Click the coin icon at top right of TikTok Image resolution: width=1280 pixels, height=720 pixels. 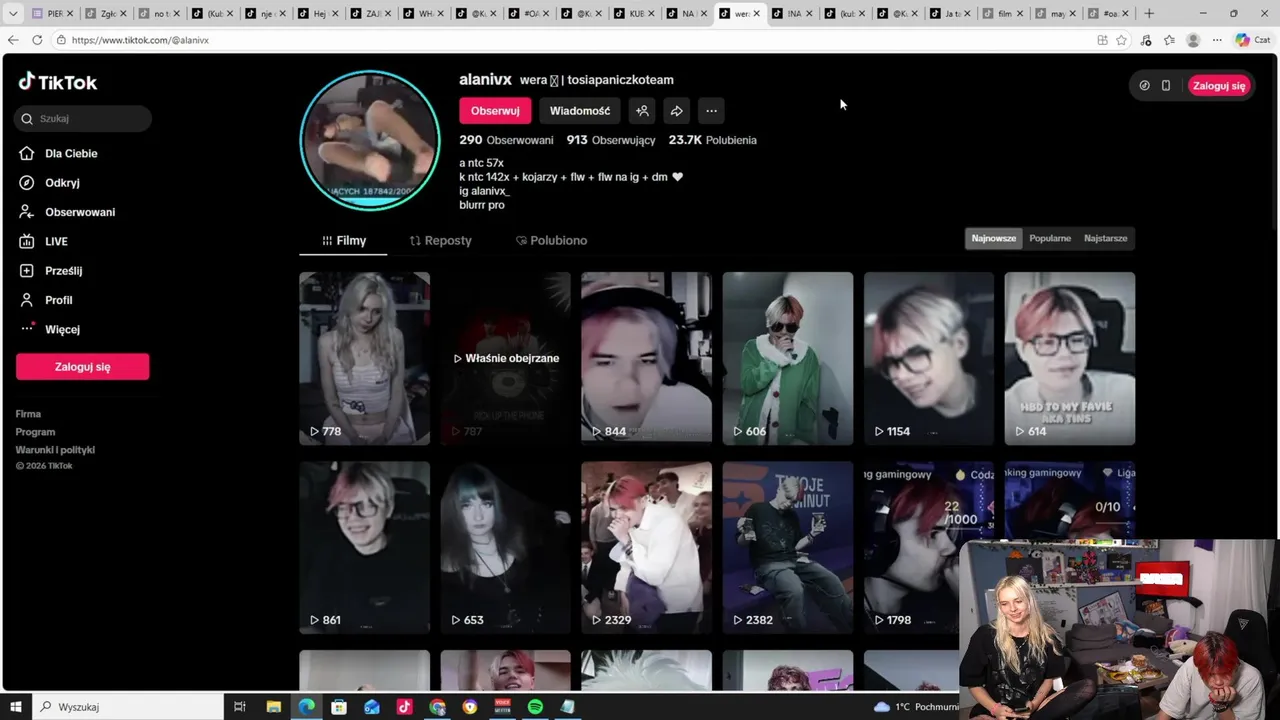coord(1144,85)
